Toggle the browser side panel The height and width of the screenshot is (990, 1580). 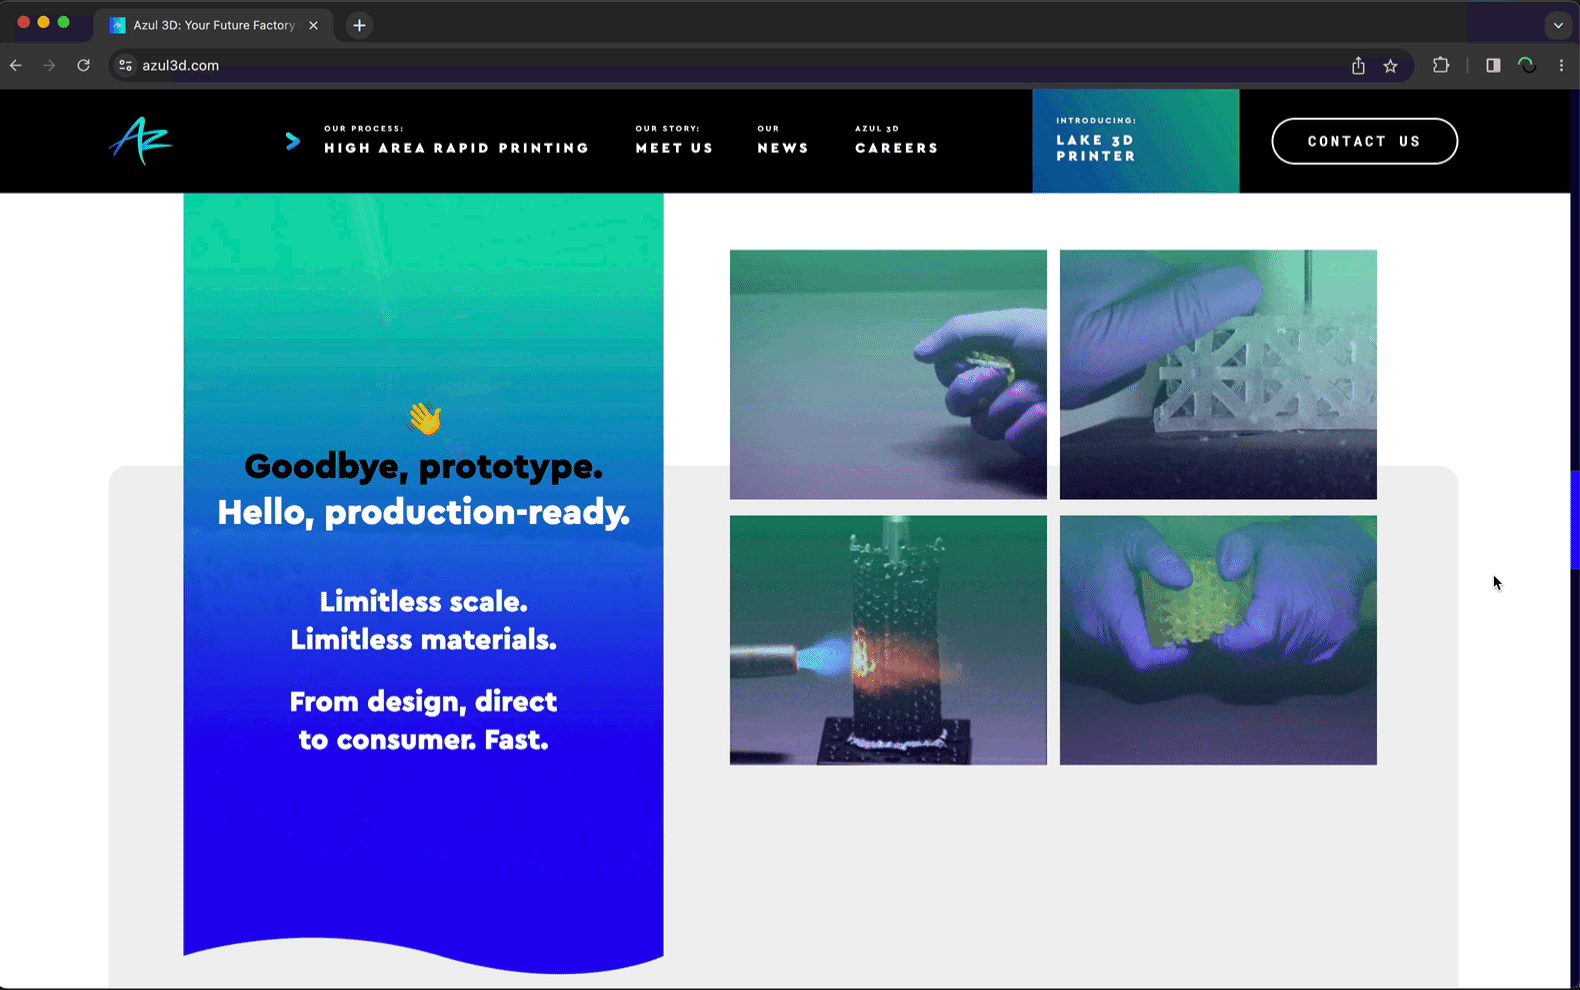1493,65
